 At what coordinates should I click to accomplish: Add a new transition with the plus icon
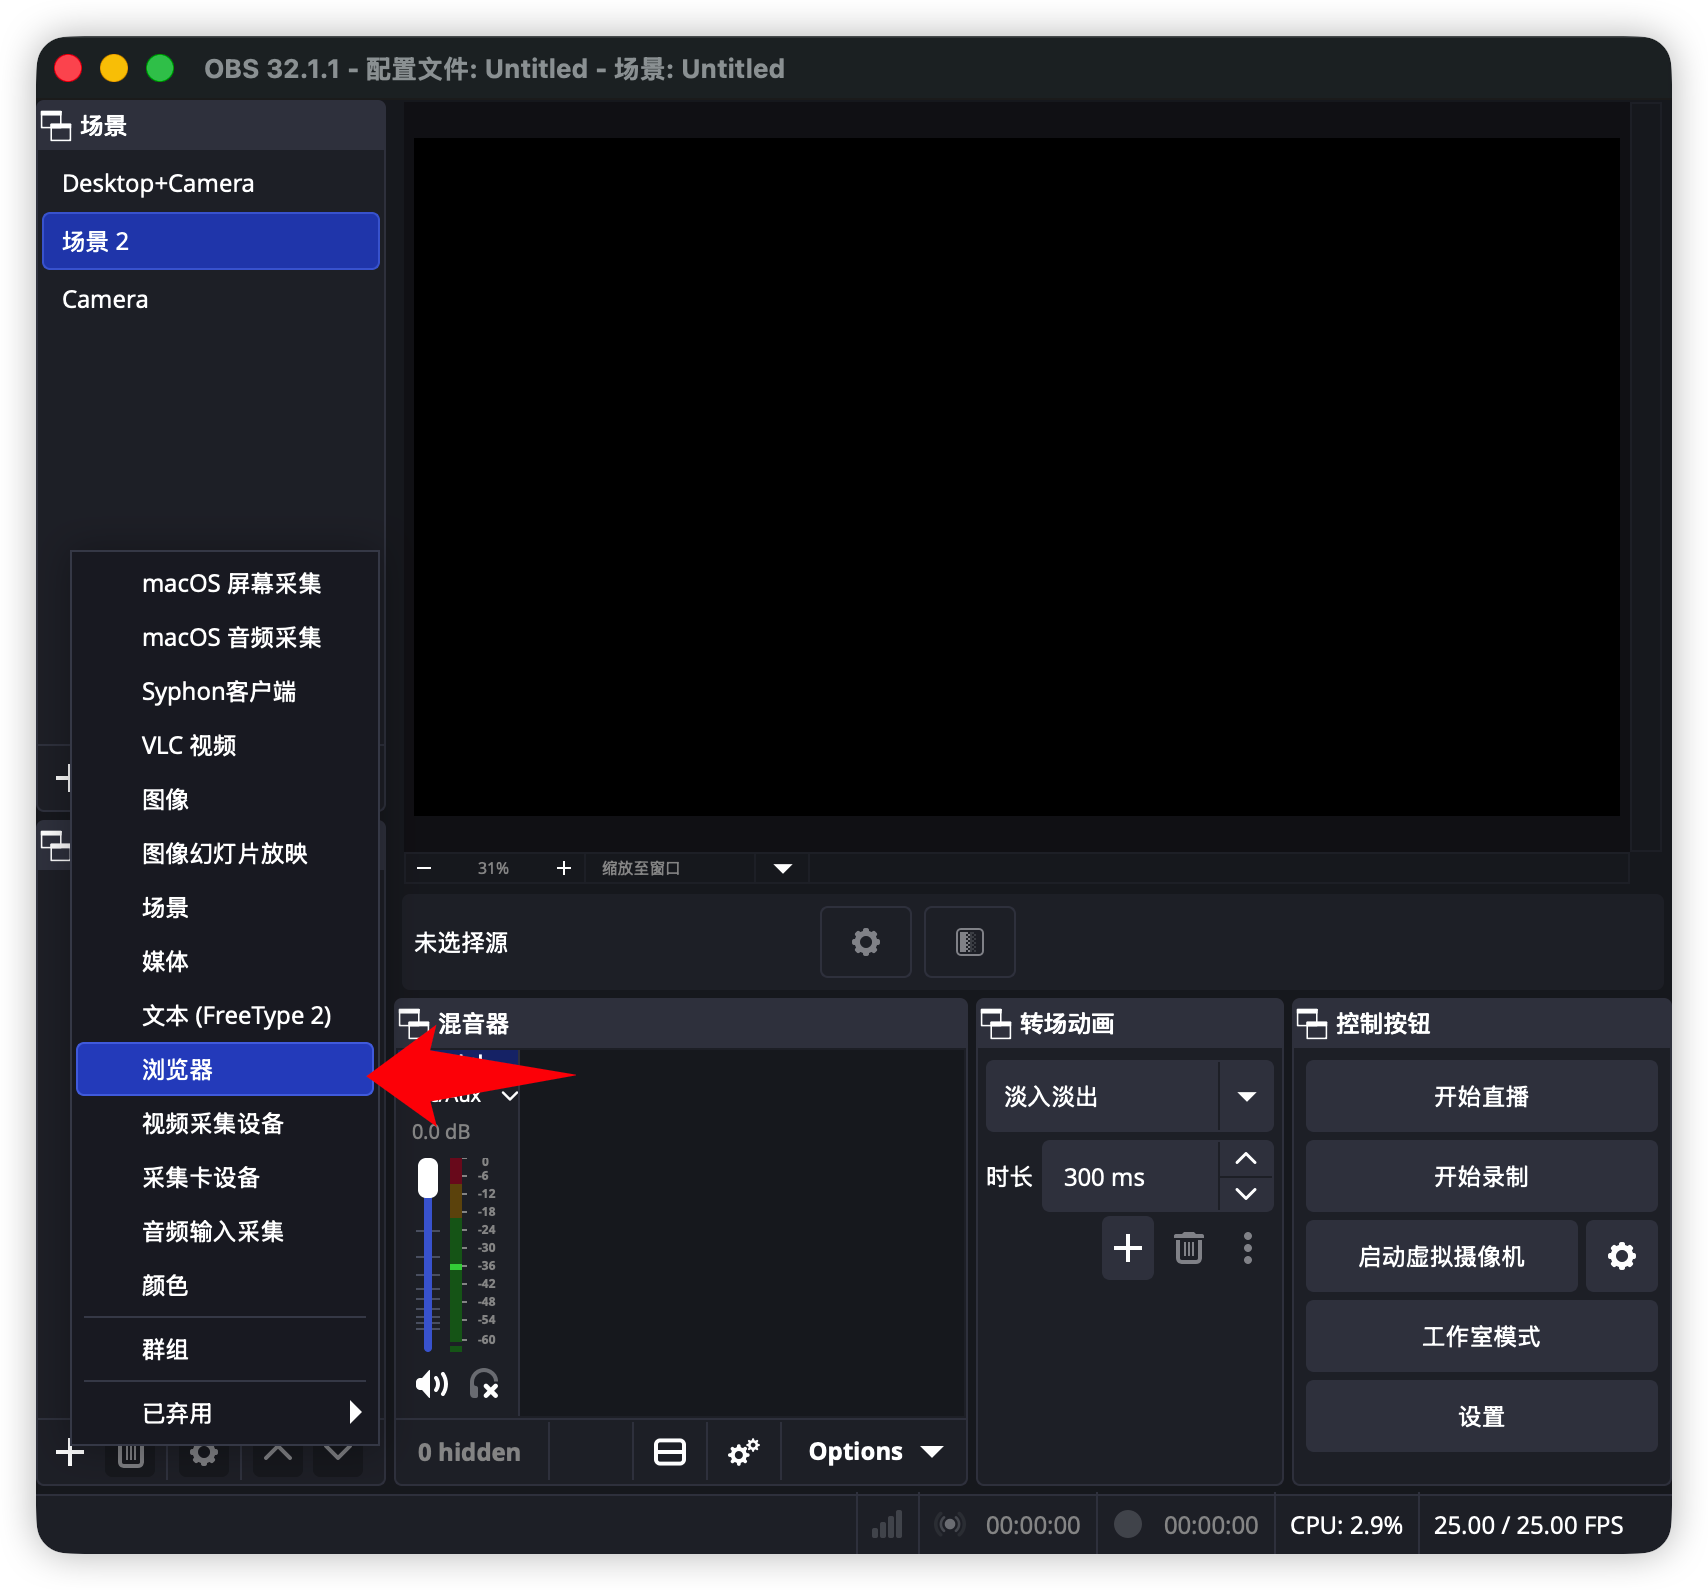pos(1127,1247)
